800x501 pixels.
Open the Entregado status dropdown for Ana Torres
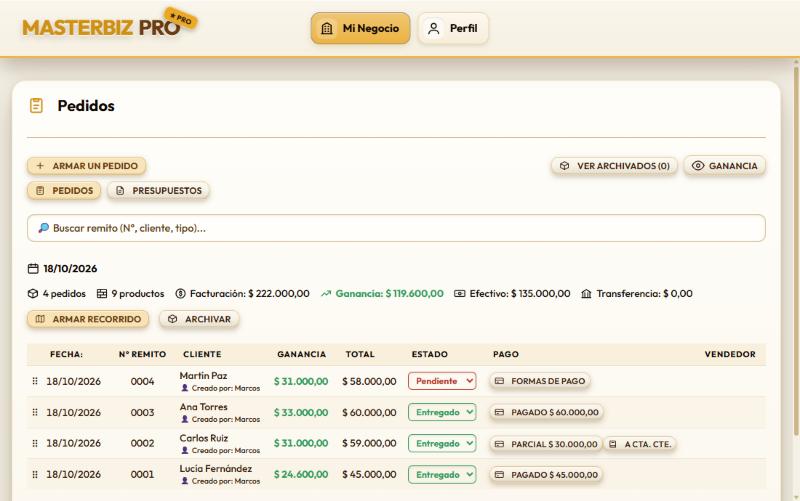(x=442, y=412)
